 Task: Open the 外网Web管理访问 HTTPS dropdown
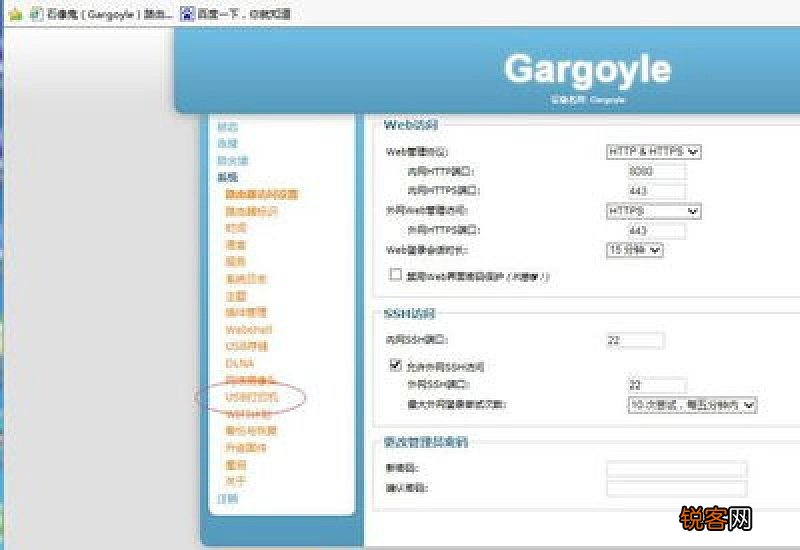654,211
